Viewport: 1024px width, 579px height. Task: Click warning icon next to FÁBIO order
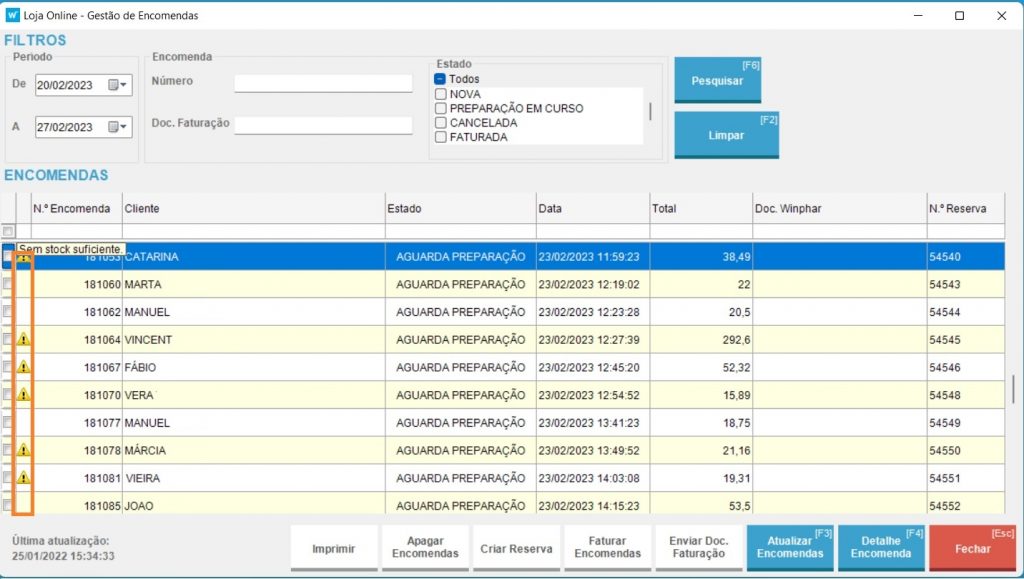(24, 367)
